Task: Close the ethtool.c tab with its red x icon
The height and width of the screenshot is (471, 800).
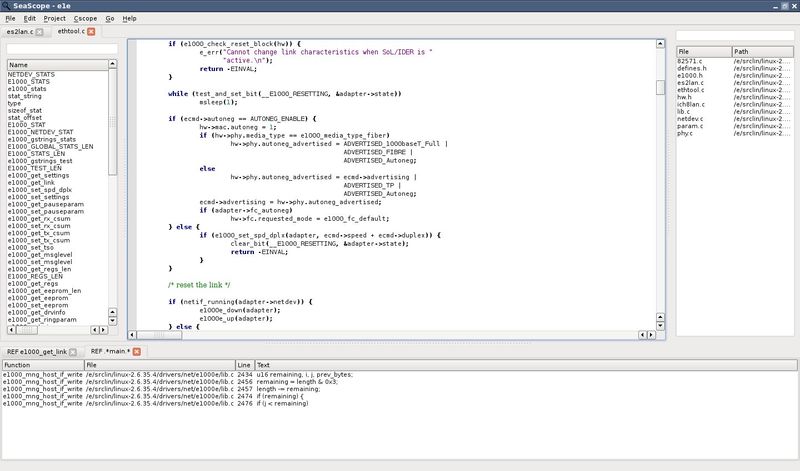Action: 91,31
